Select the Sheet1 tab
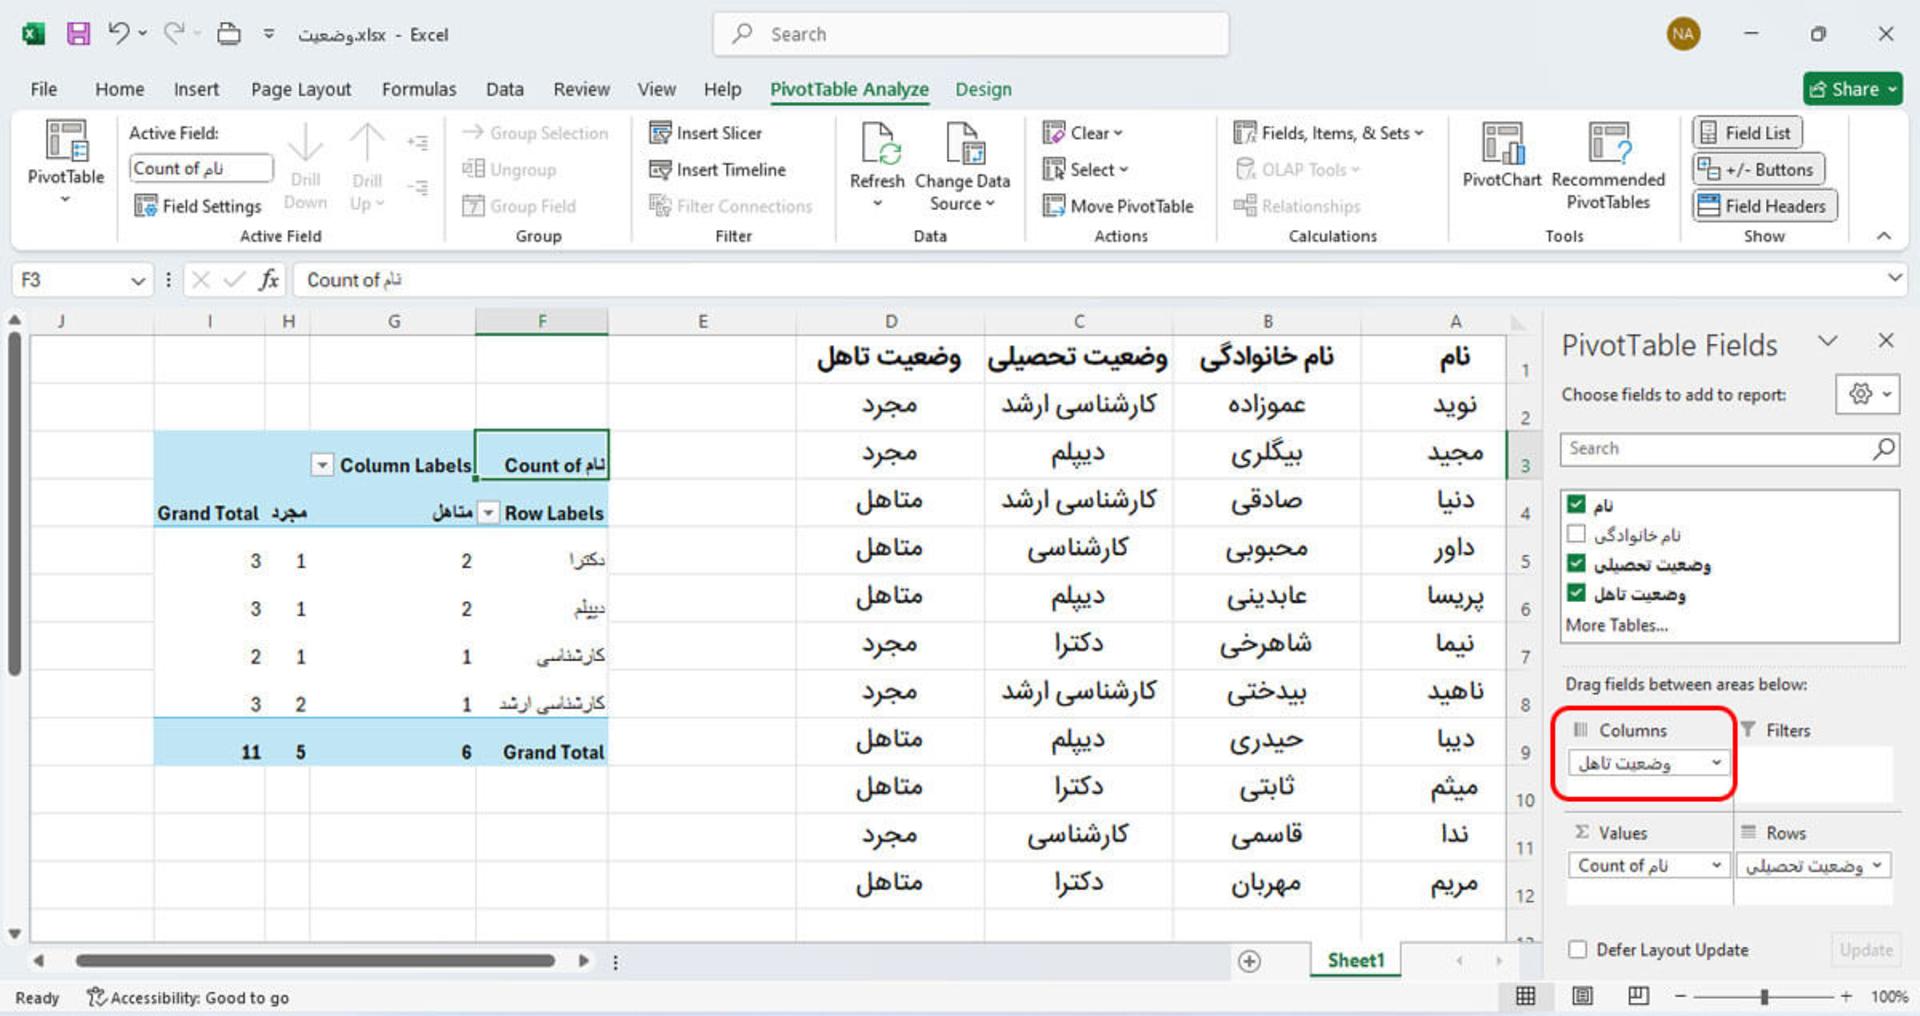The image size is (1920, 1016). pos(1355,960)
